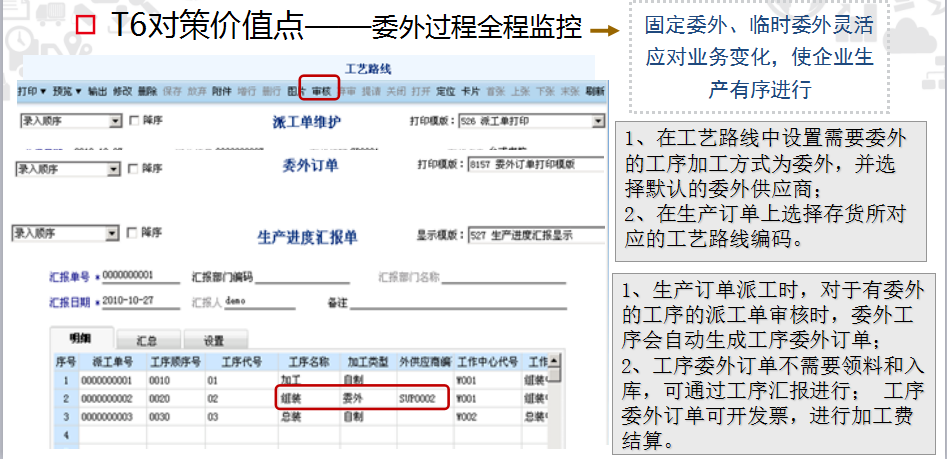Image resolution: width=947 pixels, height=459 pixels.
Task: Click the 刷新 refresh toolbar item
Action: coord(595,92)
